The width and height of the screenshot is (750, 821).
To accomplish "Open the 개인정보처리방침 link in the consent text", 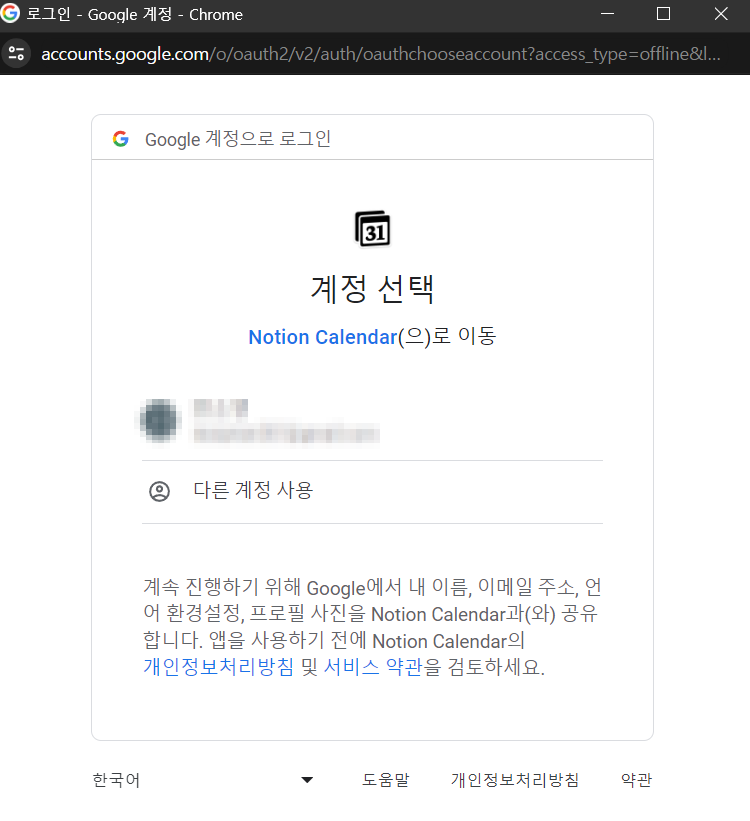I will pos(218,667).
